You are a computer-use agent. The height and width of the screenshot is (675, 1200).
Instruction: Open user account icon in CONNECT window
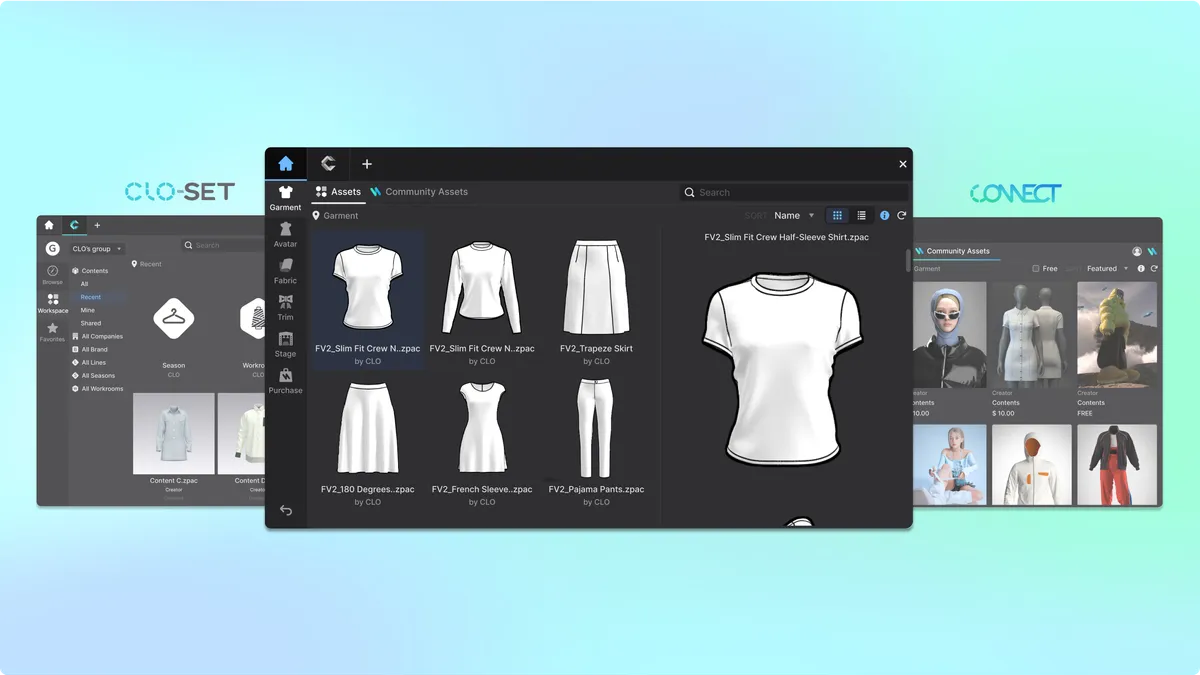pyautogui.click(x=1137, y=252)
